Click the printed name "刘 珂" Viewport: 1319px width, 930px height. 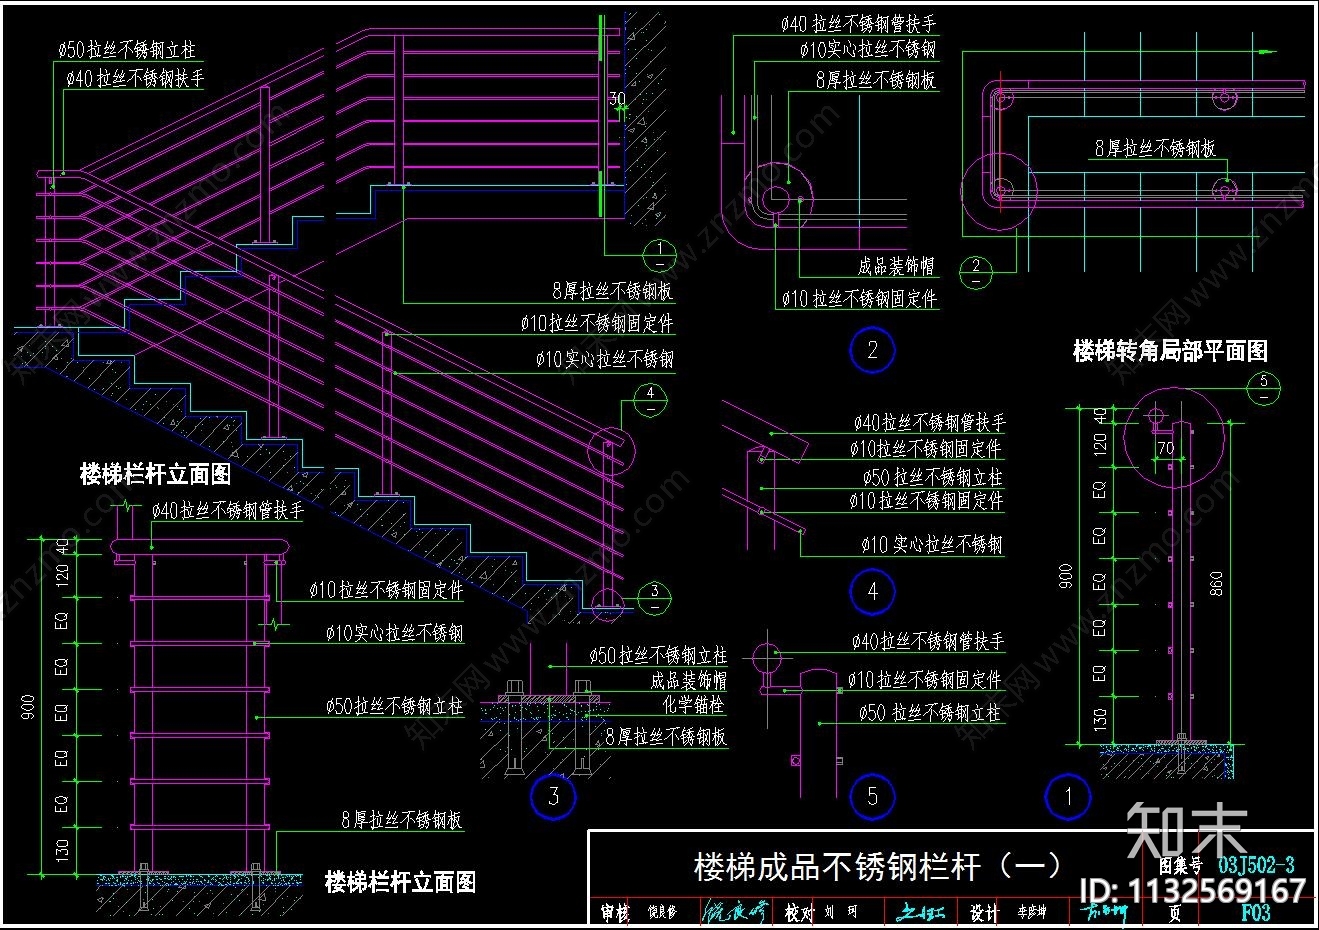841,912
